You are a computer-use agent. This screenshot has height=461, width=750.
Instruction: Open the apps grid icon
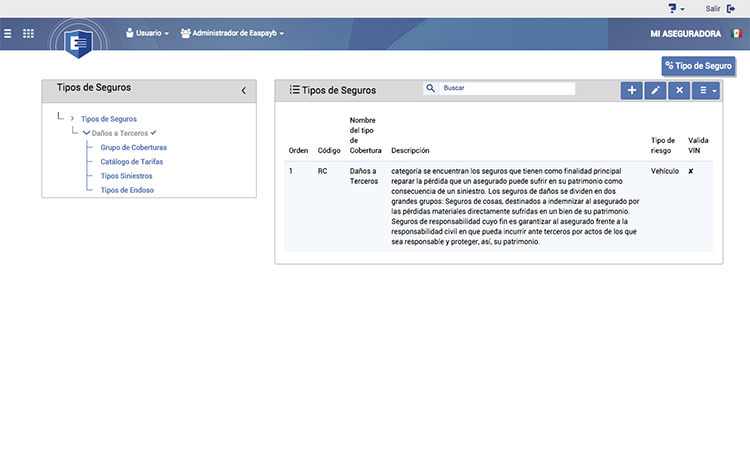tap(28, 33)
